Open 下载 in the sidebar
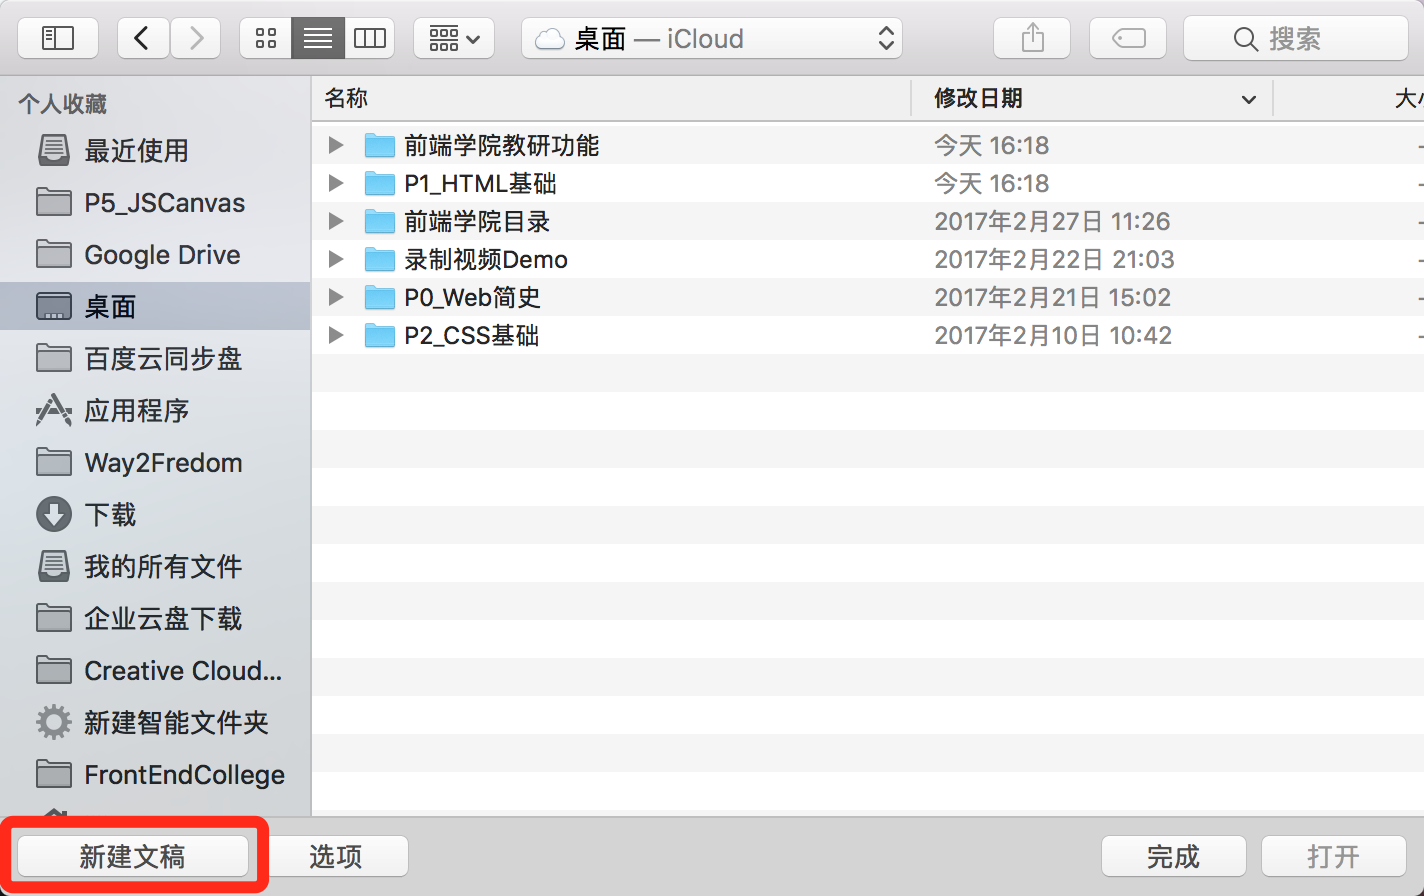1424x896 pixels. click(x=110, y=515)
